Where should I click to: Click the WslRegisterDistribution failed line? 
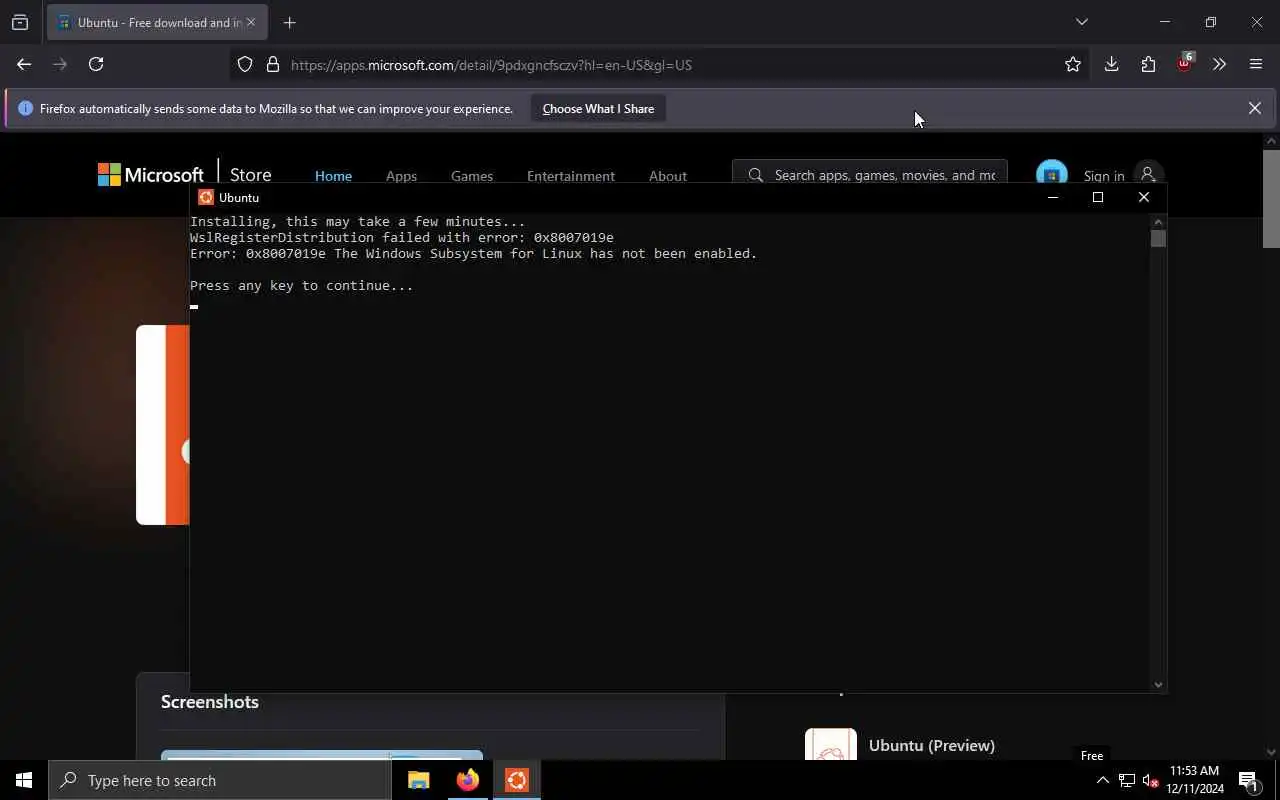(402, 238)
